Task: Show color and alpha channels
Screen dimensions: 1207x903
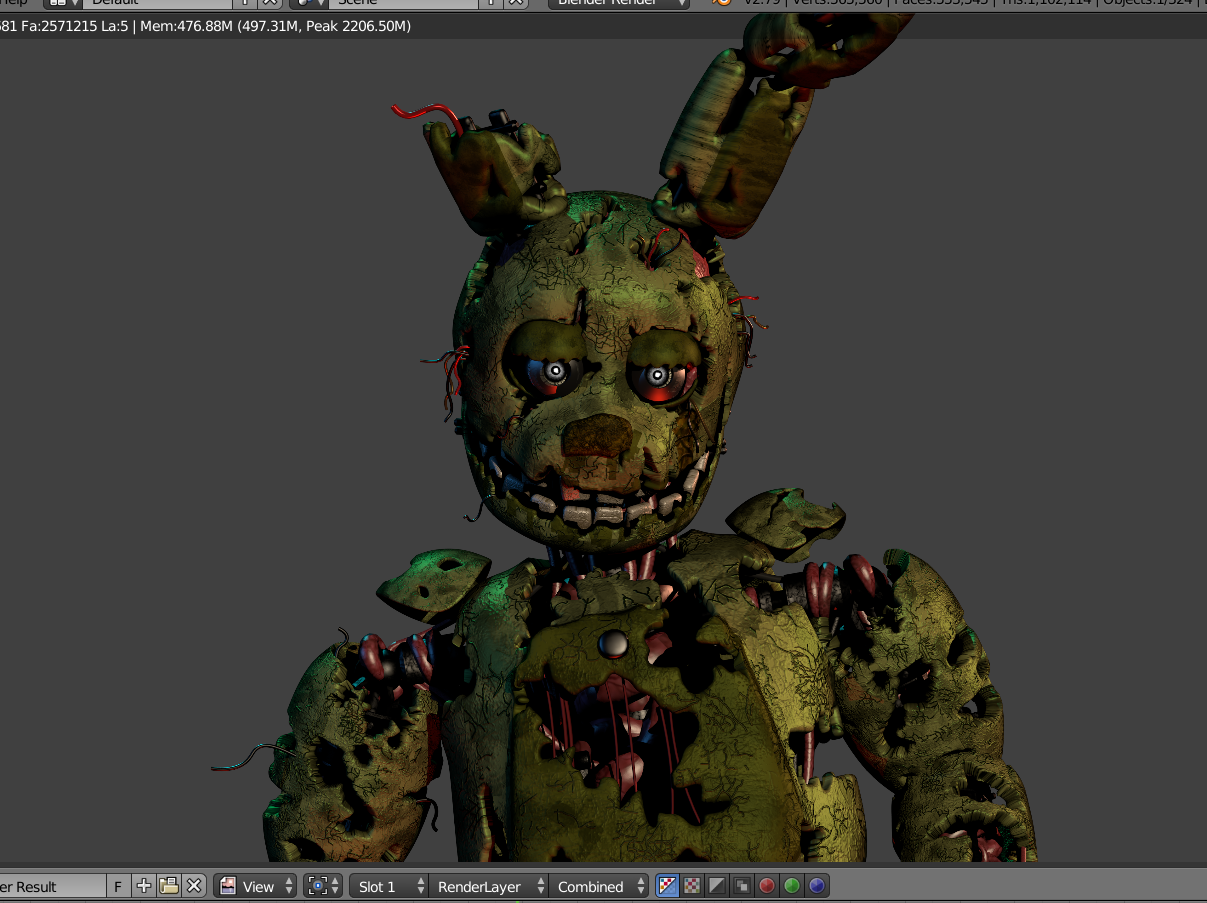Action: coord(667,886)
